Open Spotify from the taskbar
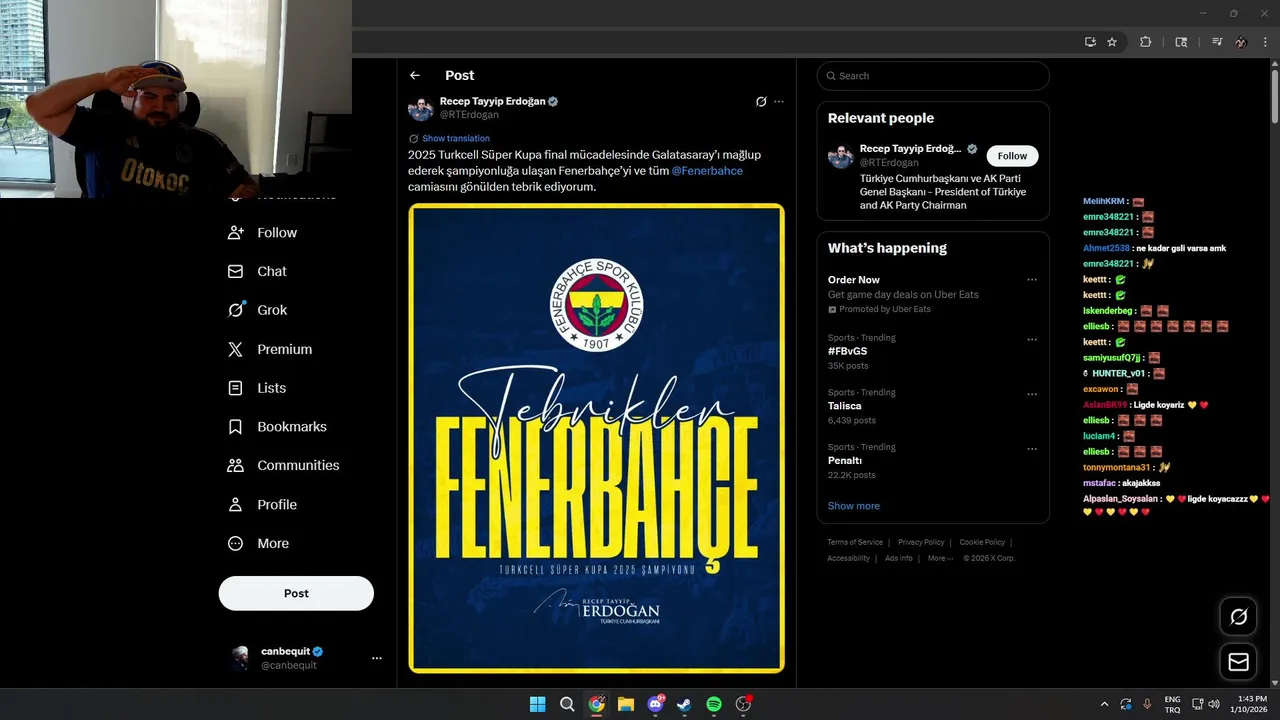The image size is (1280, 720). click(x=714, y=704)
